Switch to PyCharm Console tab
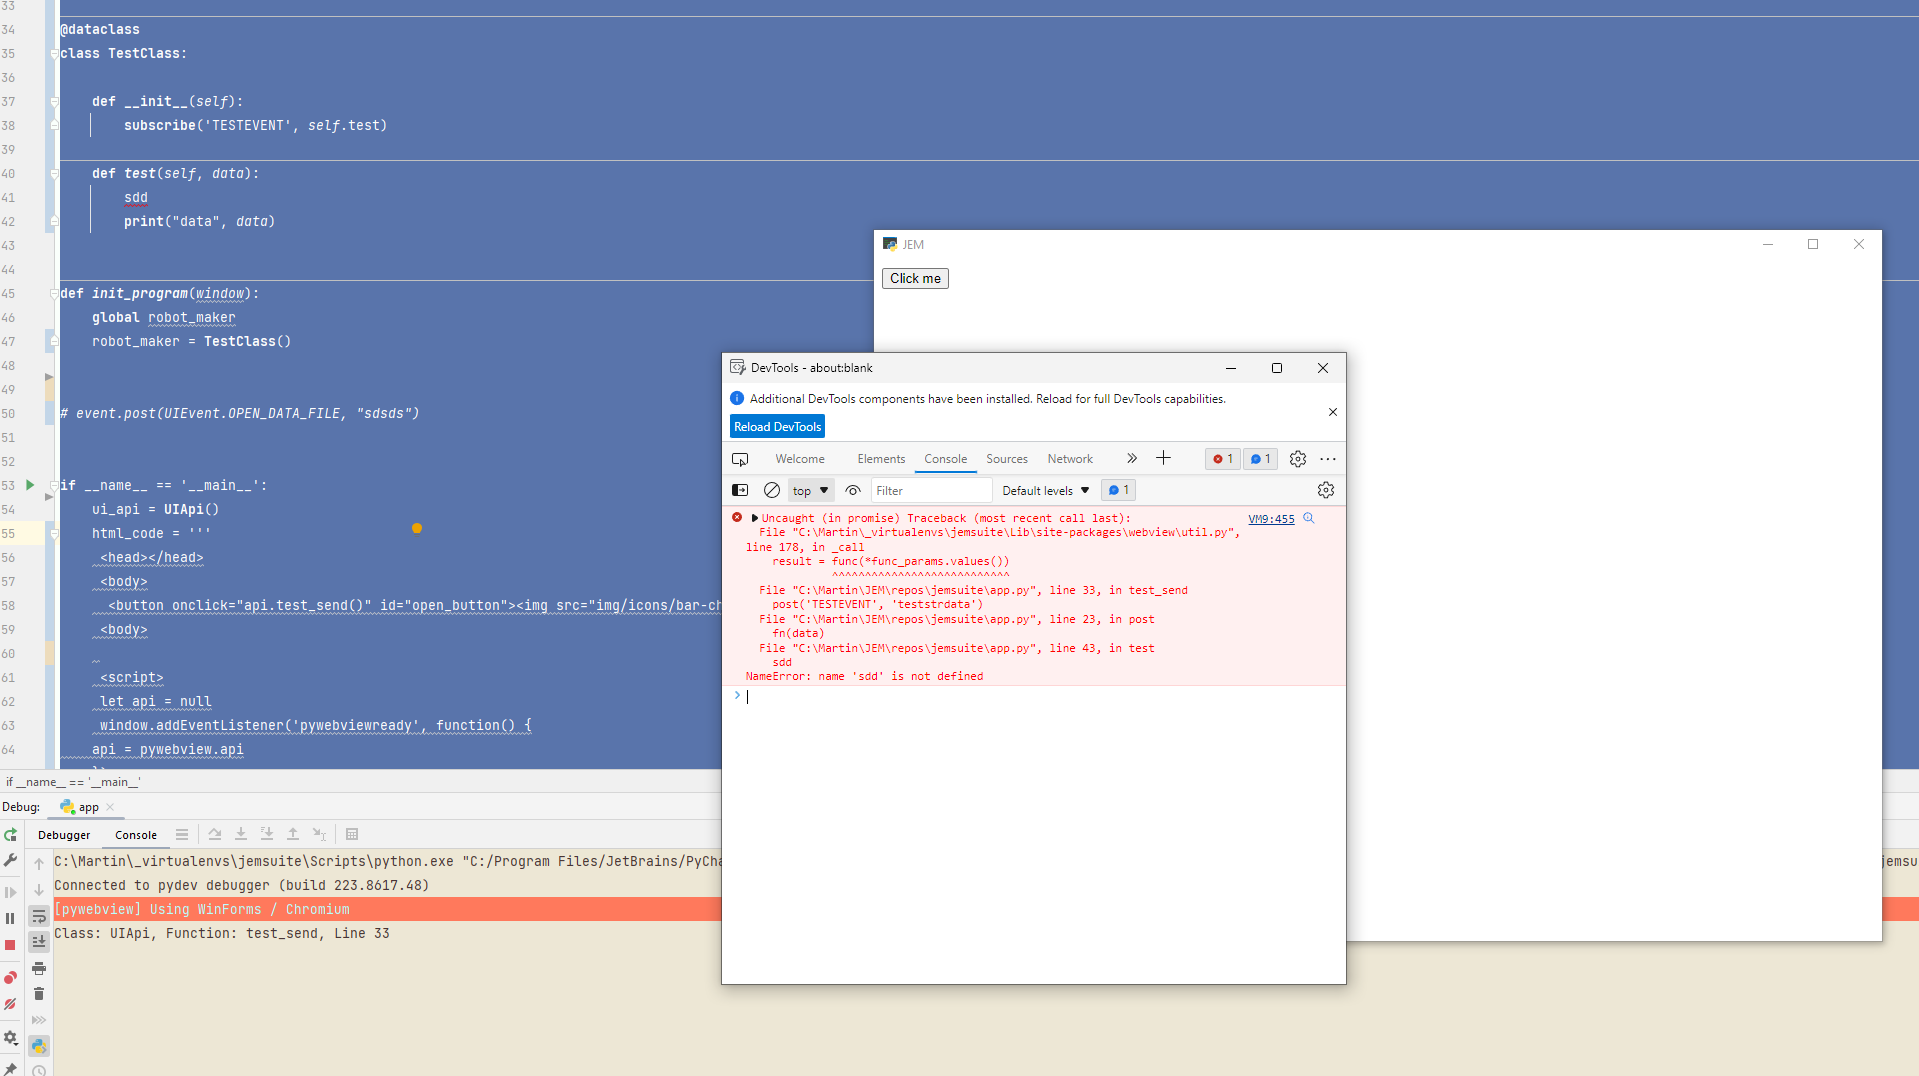Image resolution: width=1919 pixels, height=1076 pixels. point(136,835)
